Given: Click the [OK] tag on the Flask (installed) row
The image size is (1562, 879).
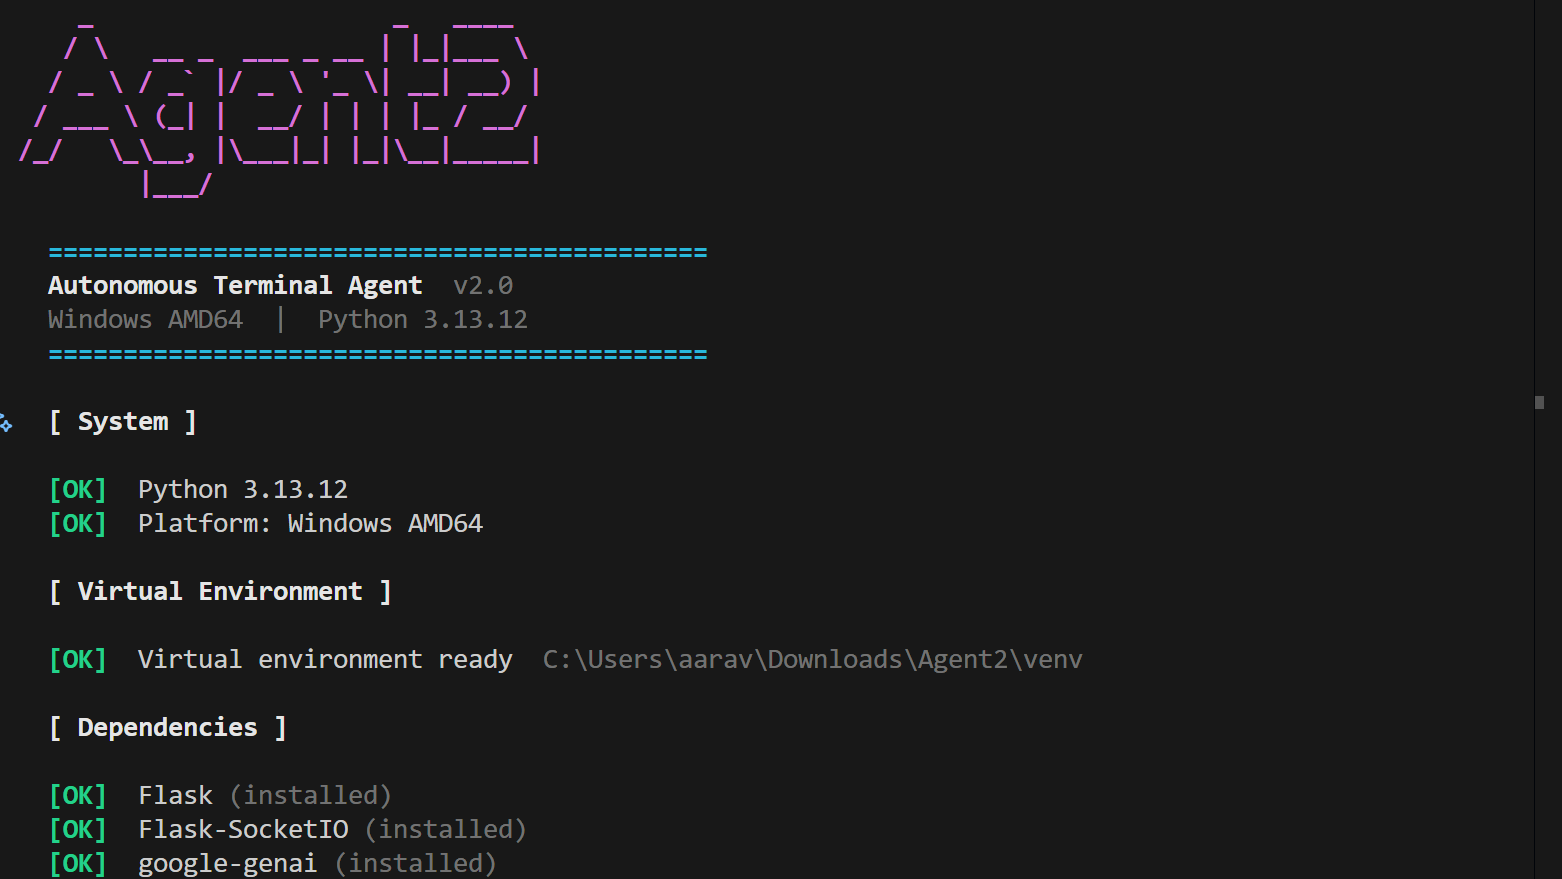Looking at the screenshot, I should tap(78, 796).
